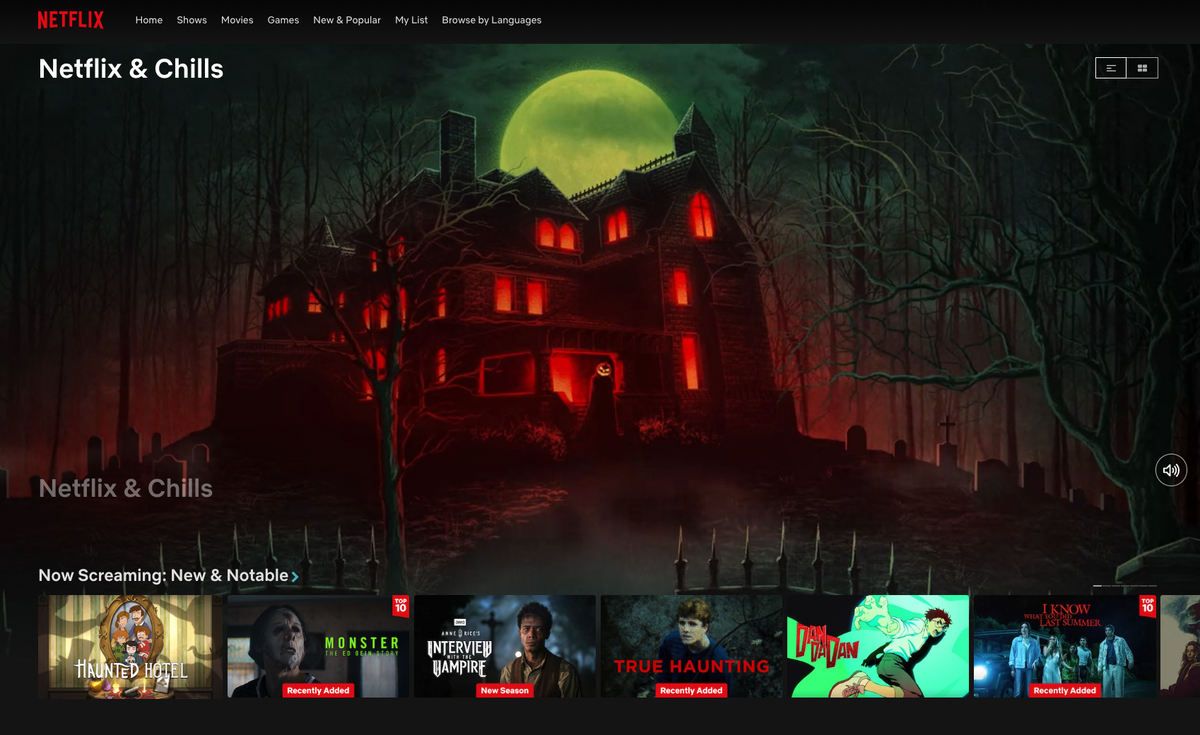Open Interview with the Vampire title card
This screenshot has height=735, width=1200.
[x=504, y=646]
